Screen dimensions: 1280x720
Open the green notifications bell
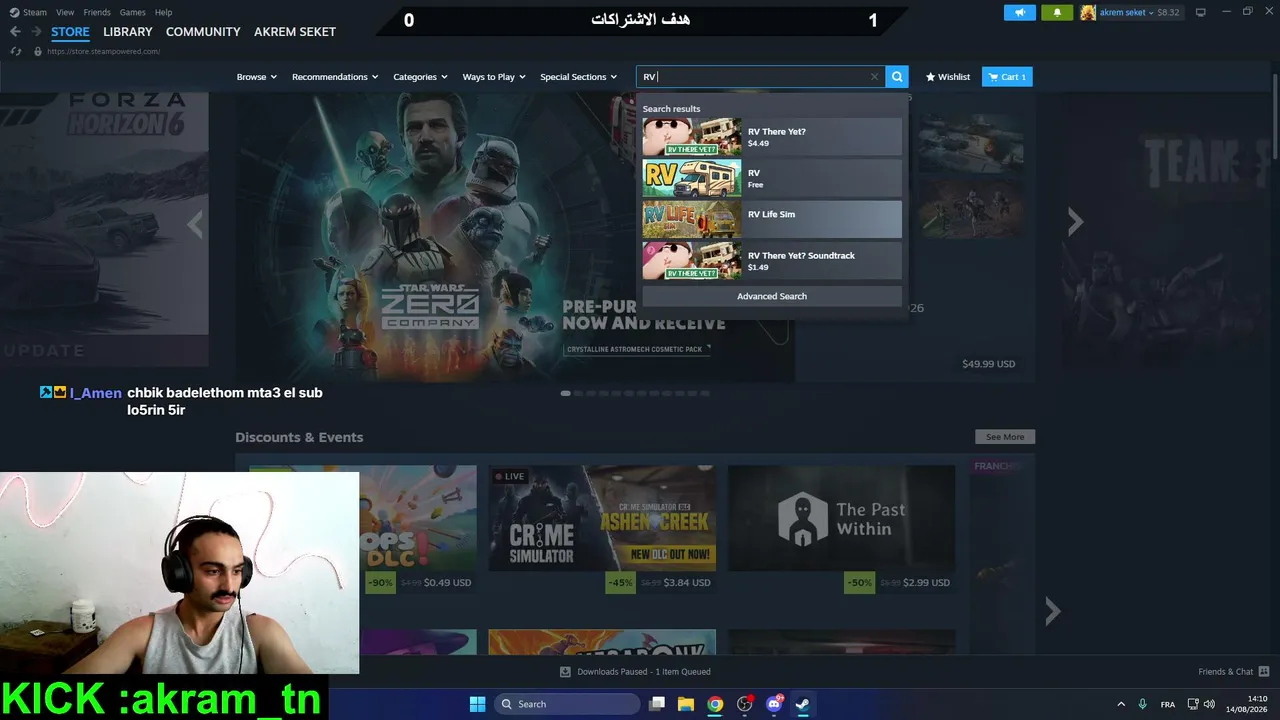[1057, 12]
